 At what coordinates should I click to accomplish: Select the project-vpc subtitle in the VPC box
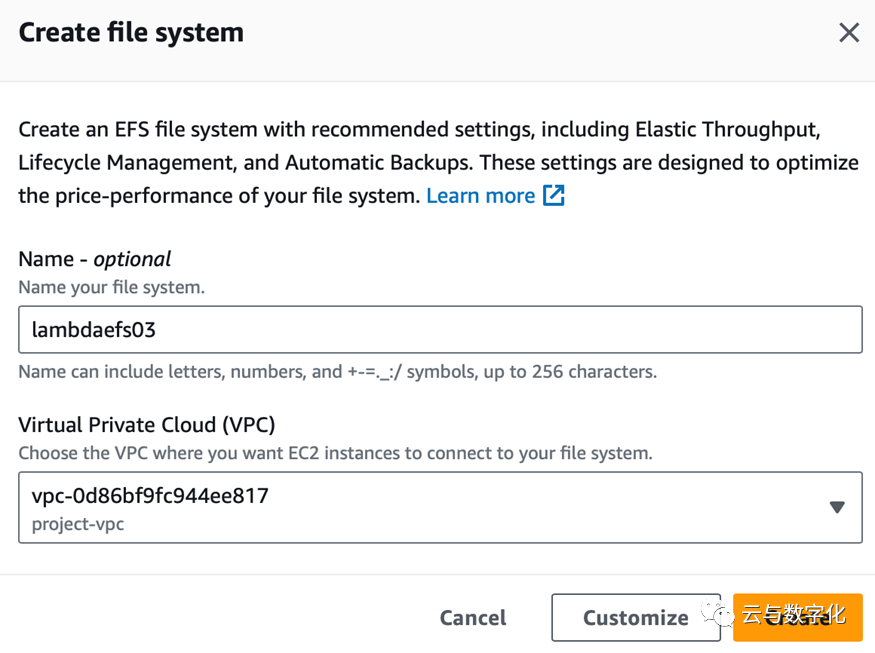coord(78,524)
